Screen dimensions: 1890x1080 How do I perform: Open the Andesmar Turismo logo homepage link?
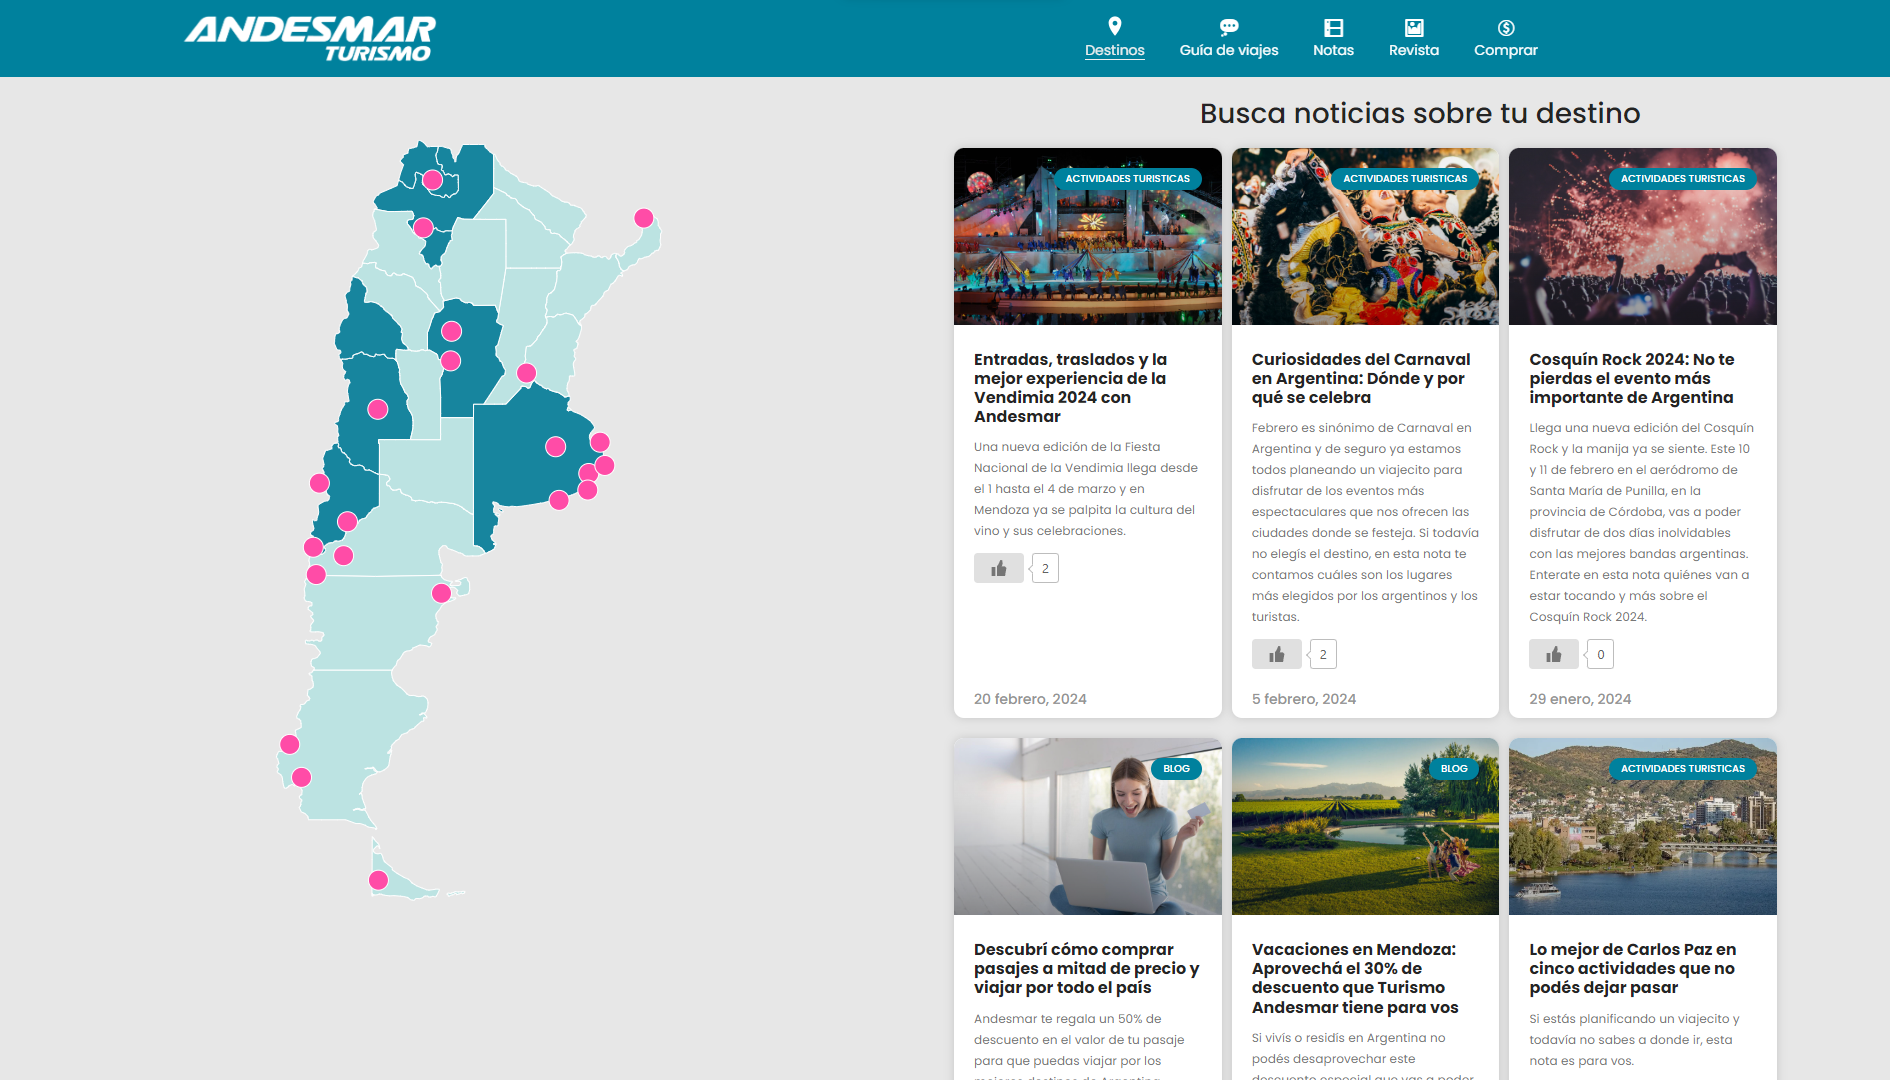coord(310,39)
